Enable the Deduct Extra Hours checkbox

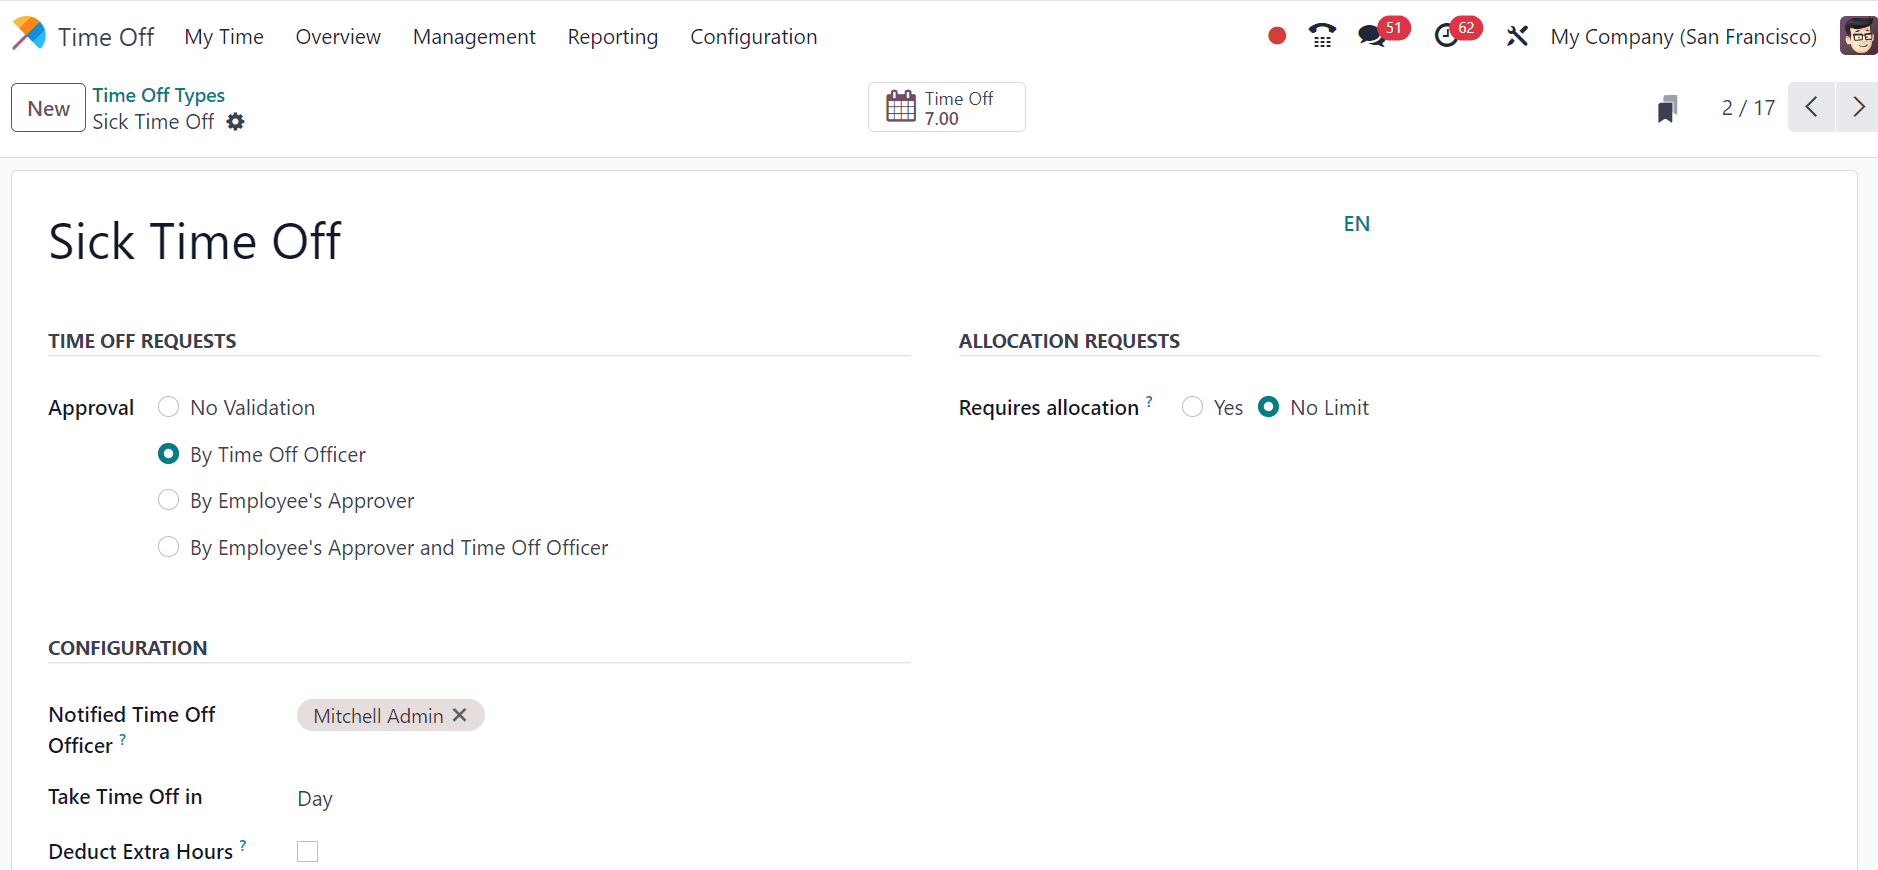(308, 851)
